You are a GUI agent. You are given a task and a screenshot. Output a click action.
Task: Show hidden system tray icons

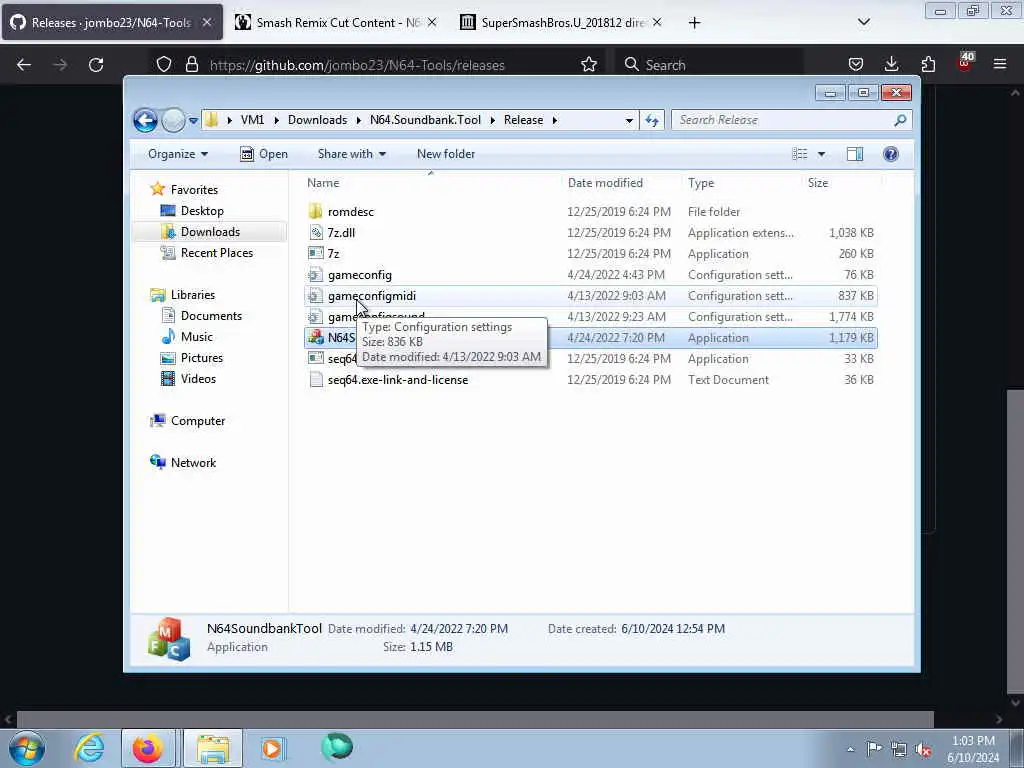pyautogui.click(x=850, y=750)
